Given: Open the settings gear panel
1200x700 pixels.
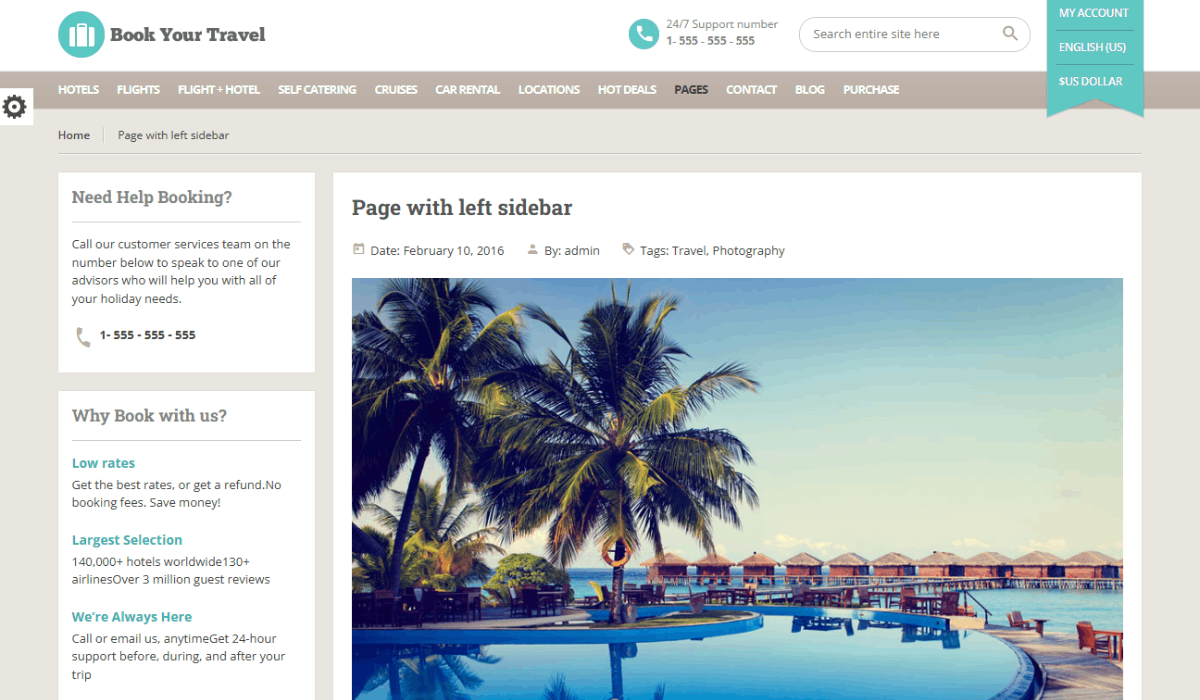Looking at the screenshot, I should [x=15, y=106].
